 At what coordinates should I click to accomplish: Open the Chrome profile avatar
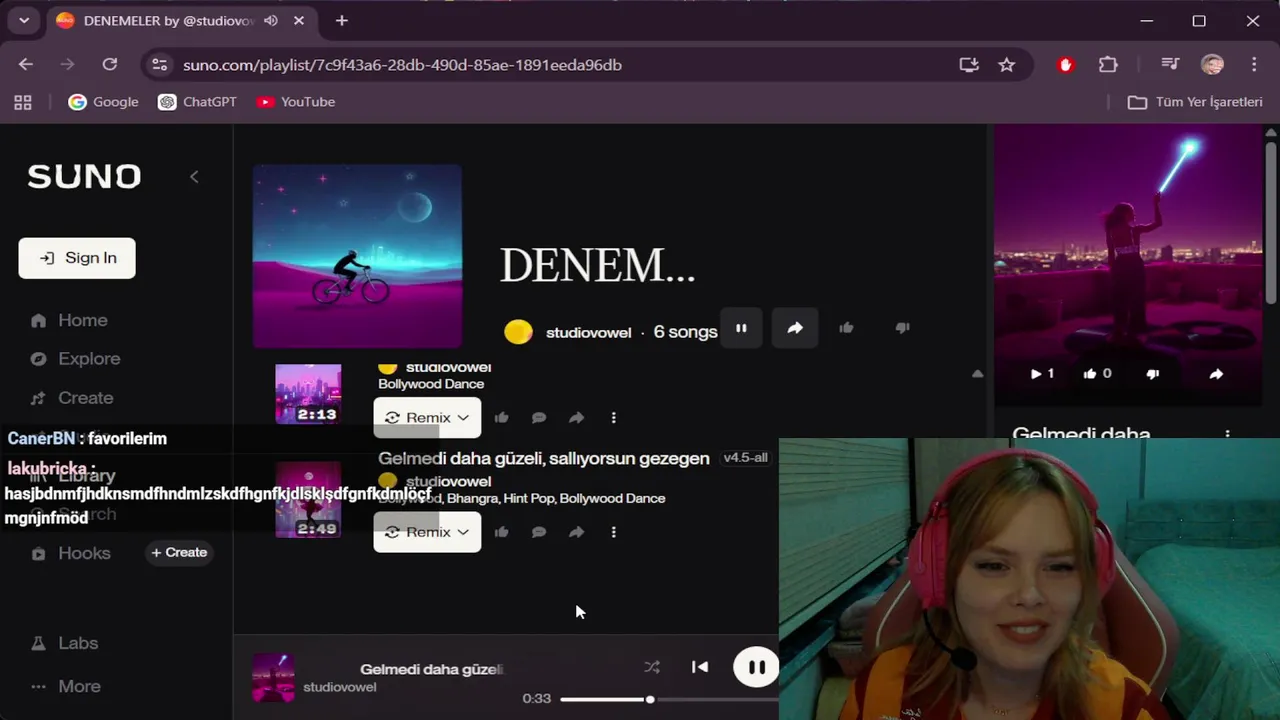[1212, 65]
